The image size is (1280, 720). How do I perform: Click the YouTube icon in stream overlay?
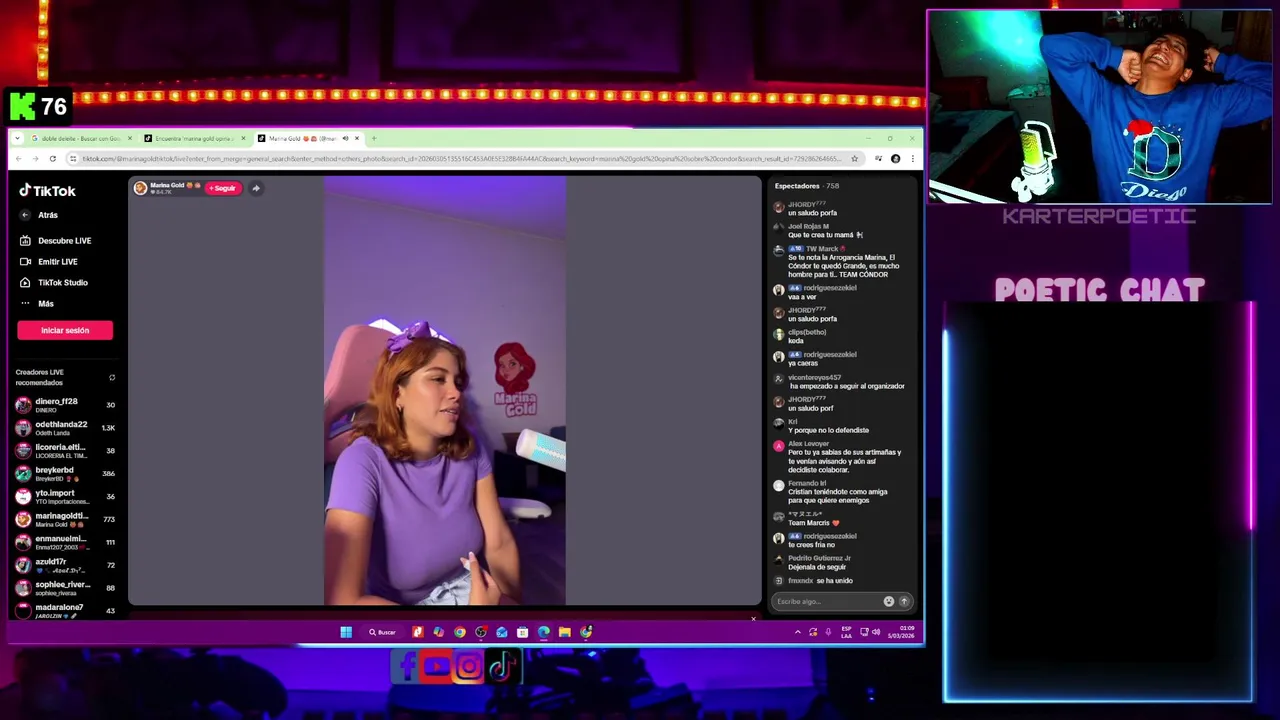(437, 667)
